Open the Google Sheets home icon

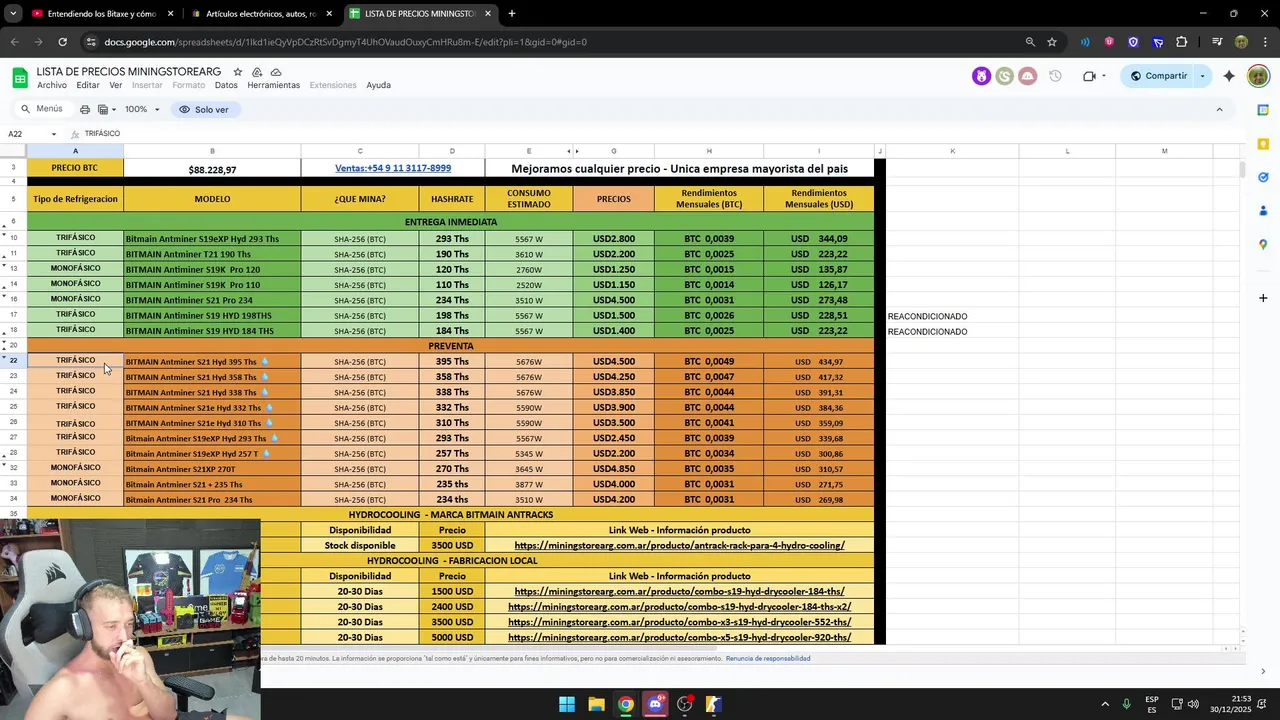[x=19, y=78]
